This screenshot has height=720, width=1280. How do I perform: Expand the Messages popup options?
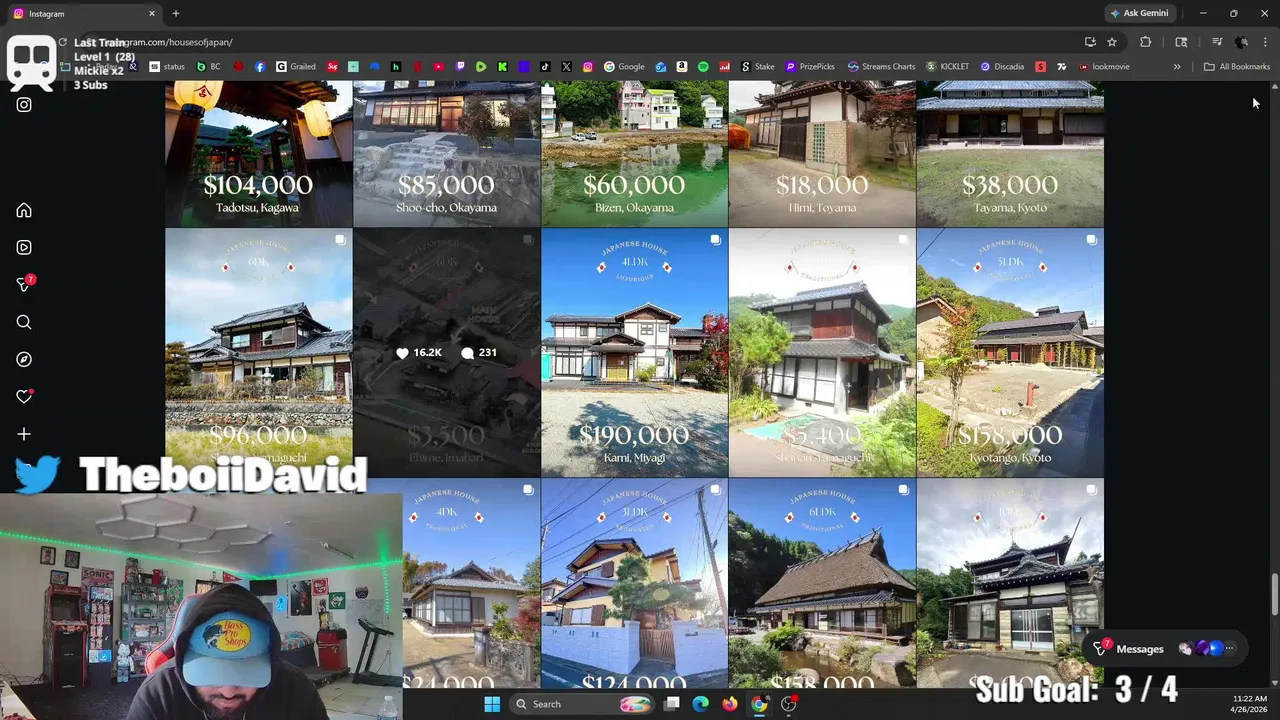1229,649
